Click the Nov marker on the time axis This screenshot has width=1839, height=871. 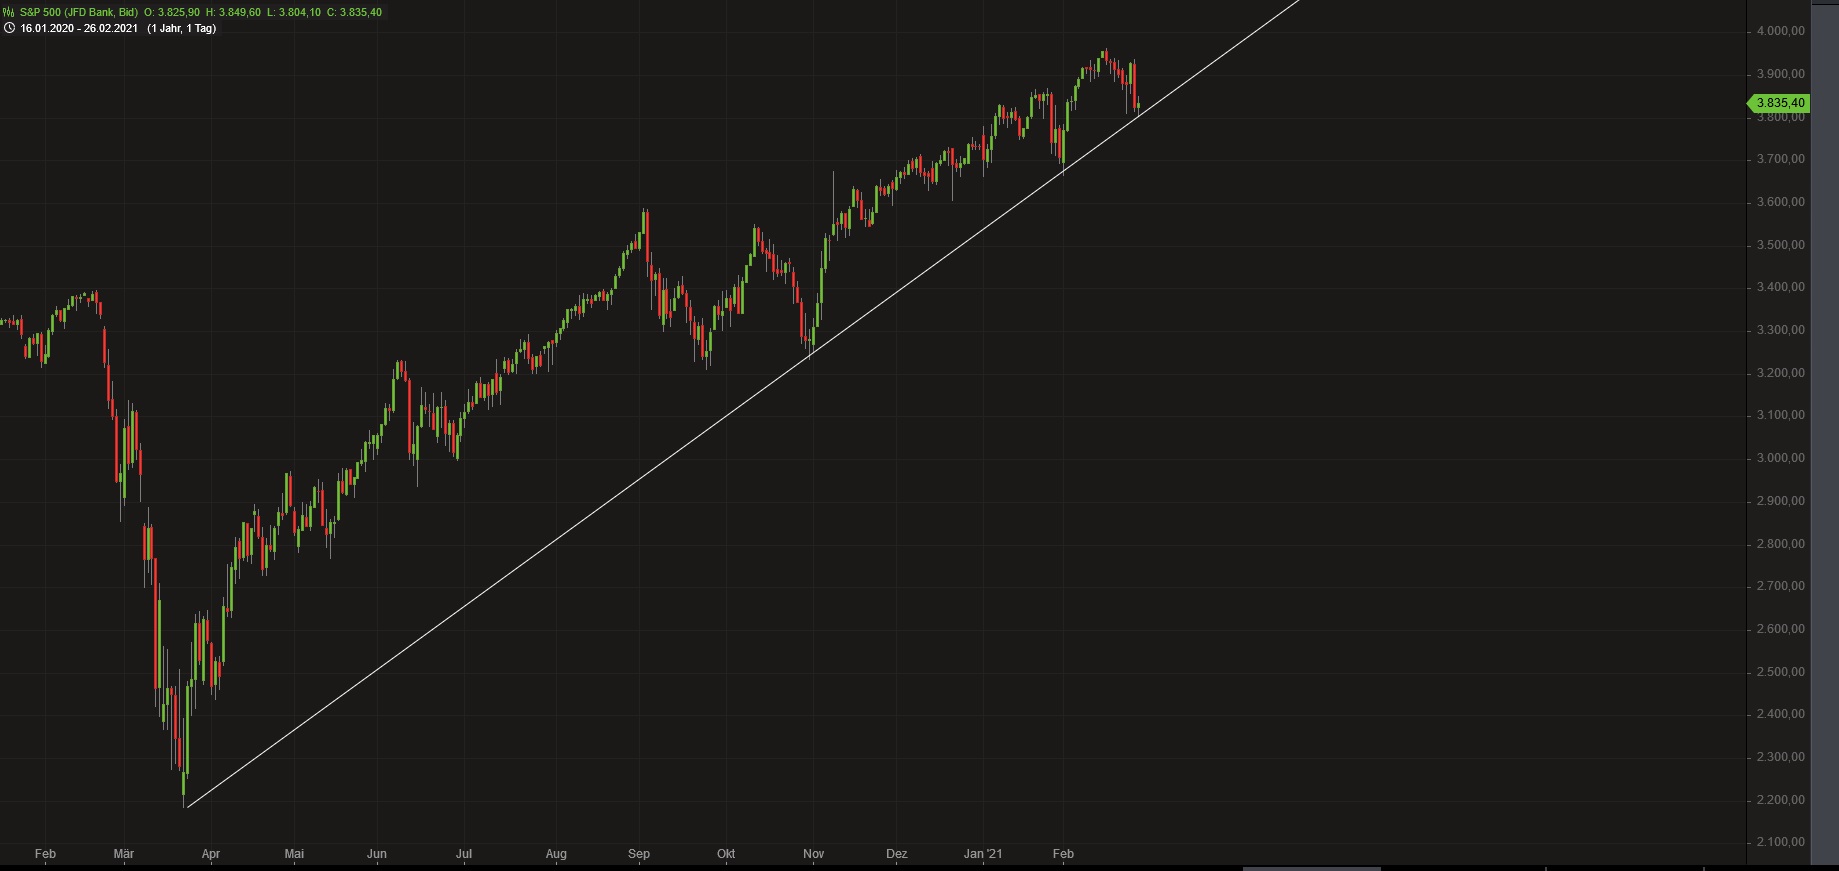[x=814, y=854]
